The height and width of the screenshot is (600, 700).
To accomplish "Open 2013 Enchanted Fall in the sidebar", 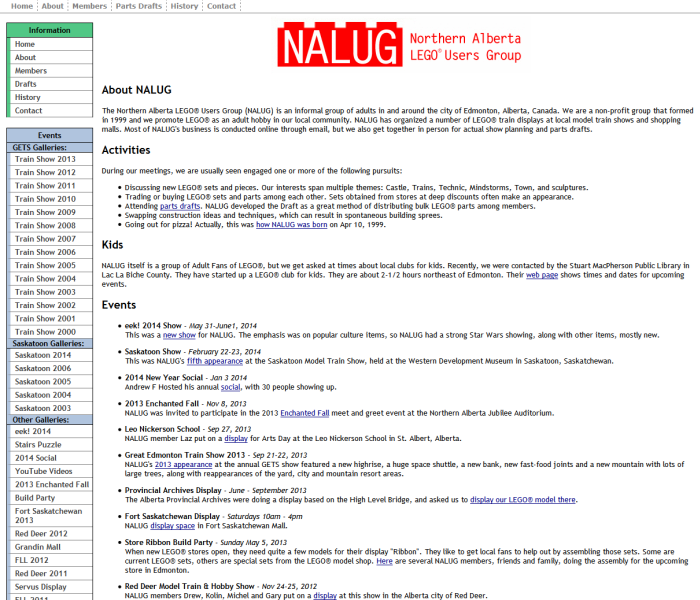I will coord(50,485).
